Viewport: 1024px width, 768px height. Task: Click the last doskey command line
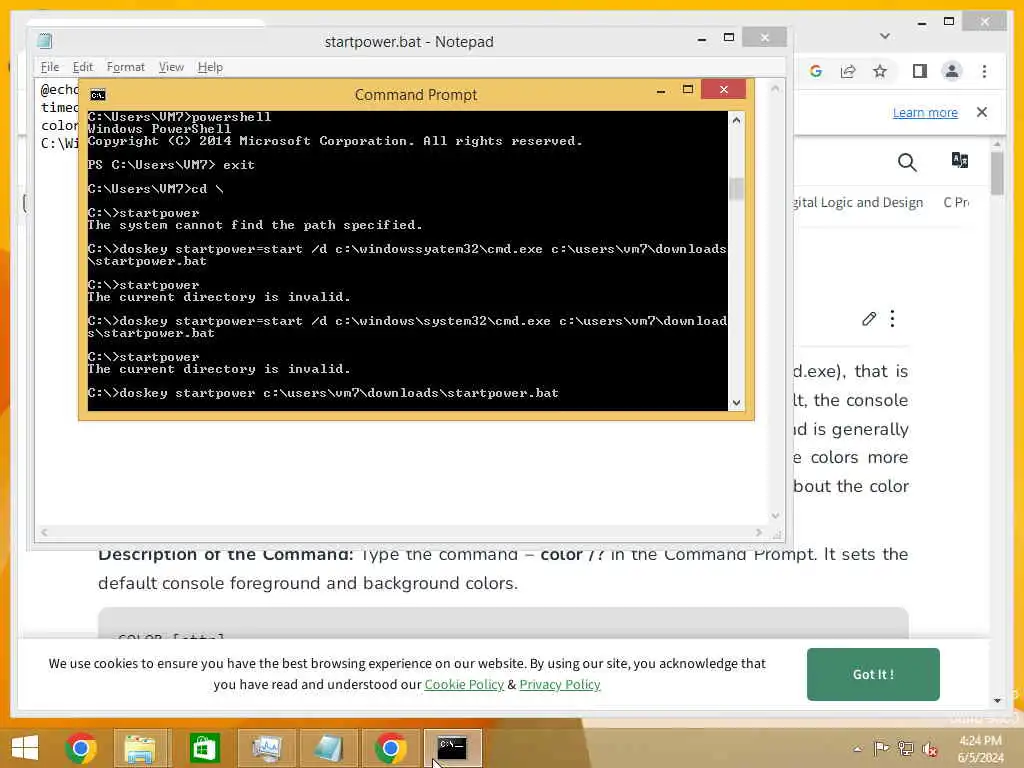[323, 393]
